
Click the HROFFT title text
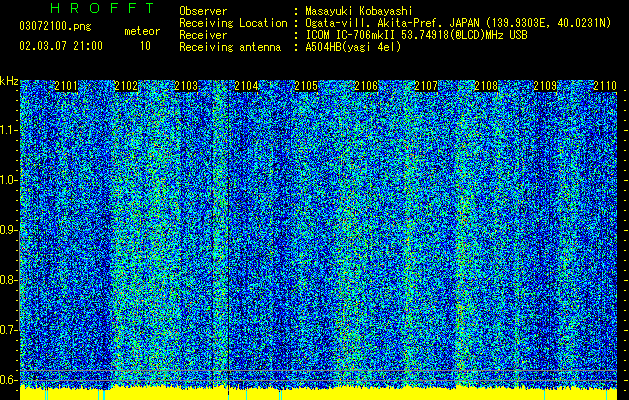(x=103, y=8)
